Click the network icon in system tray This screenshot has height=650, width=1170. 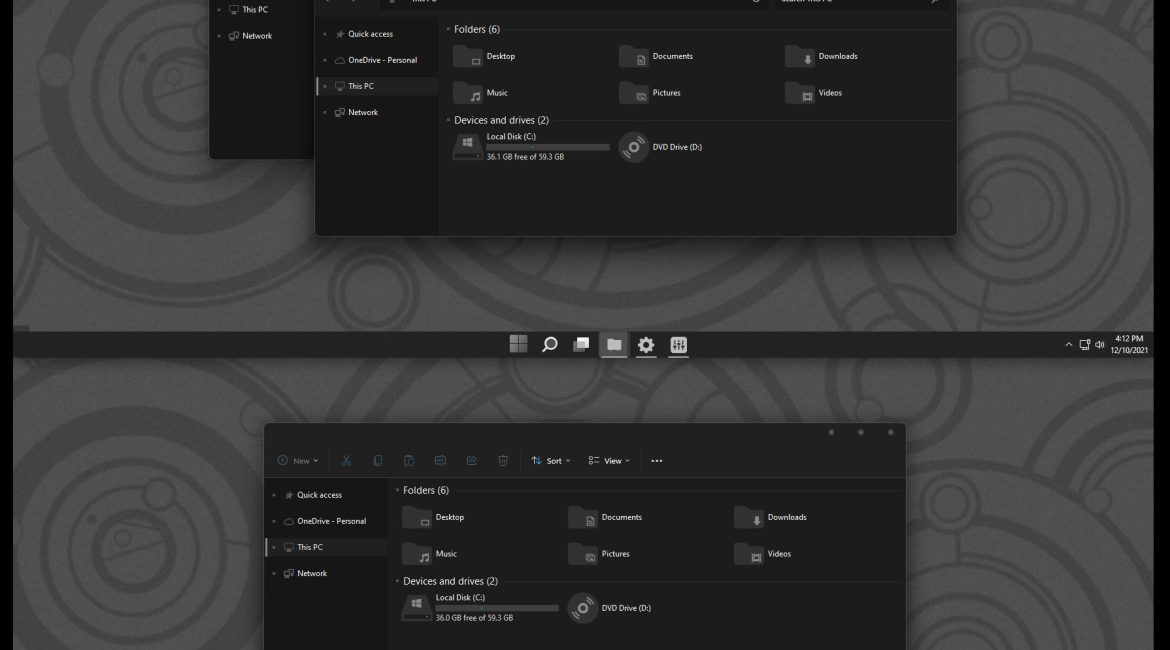(1085, 345)
